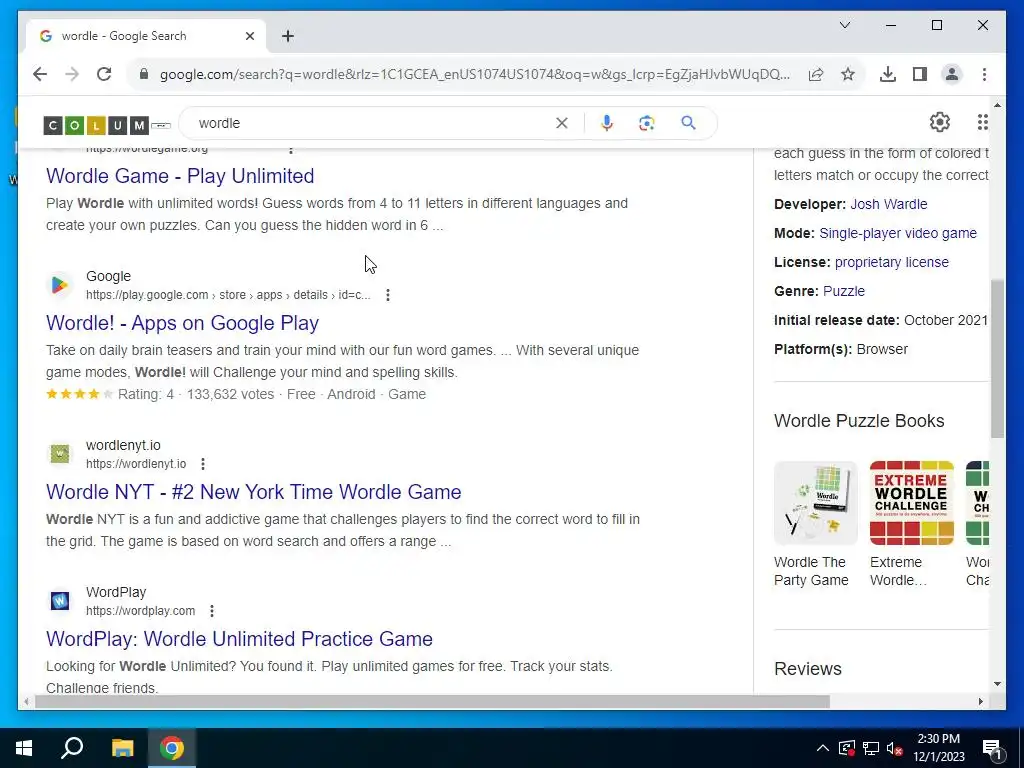The height and width of the screenshot is (768, 1024).
Task: Open the Josh Wardle developer link
Action: tap(888, 204)
